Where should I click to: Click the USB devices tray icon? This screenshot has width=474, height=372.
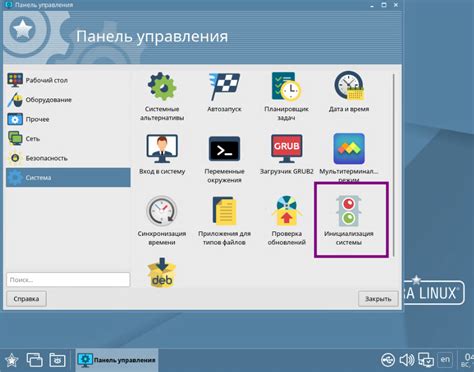point(388,360)
